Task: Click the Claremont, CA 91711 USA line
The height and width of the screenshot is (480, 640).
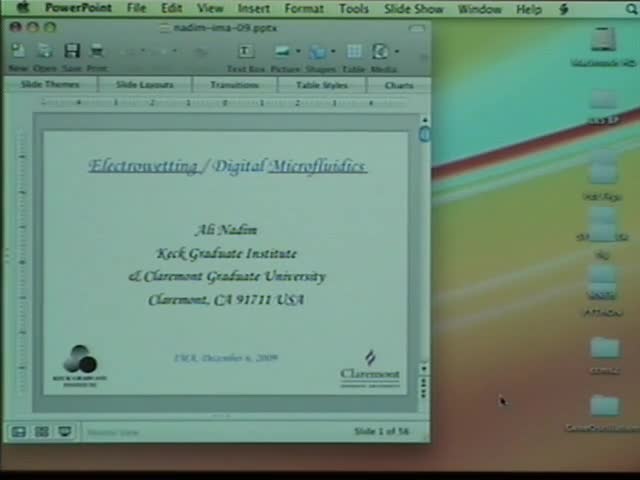Action: pos(226,300)
